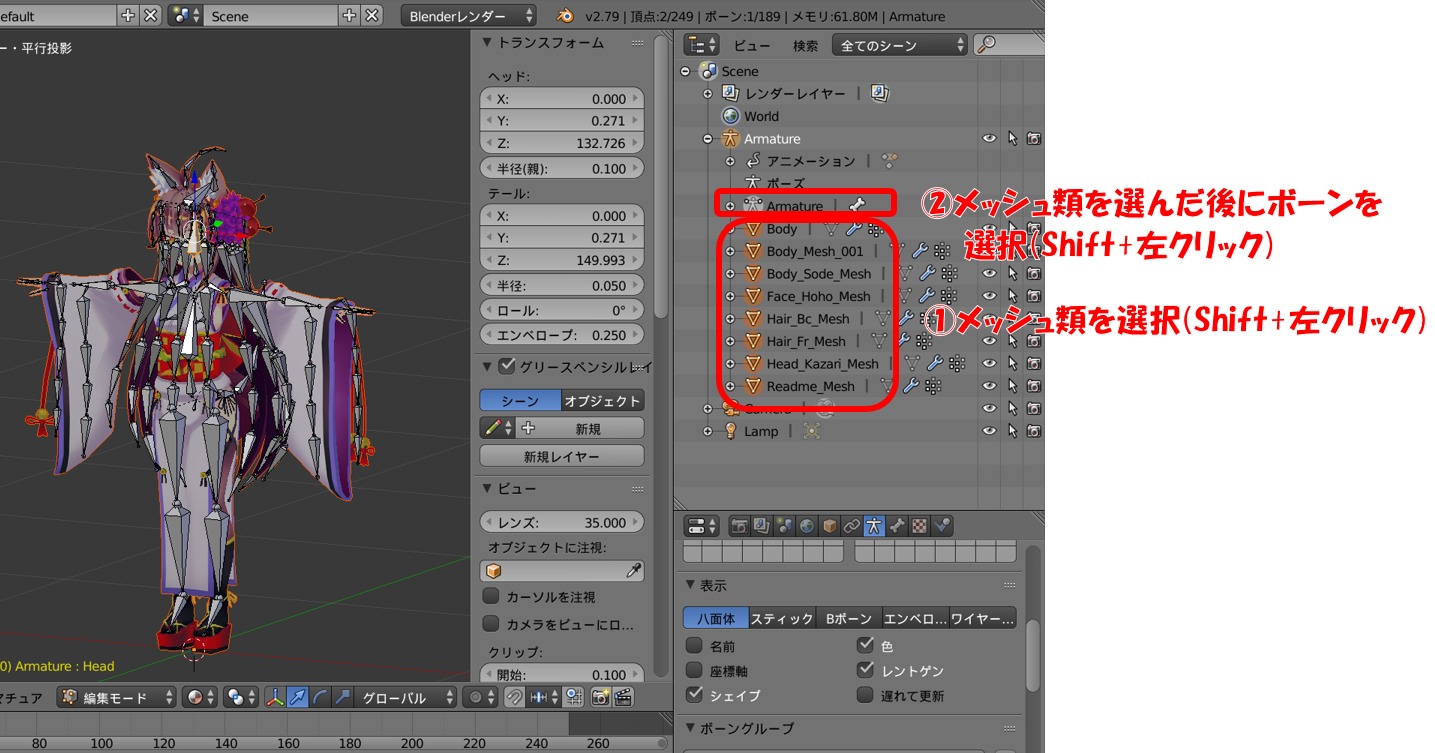Expand the Hair_Bc_Mesh tree item
Screen dimensions: 1435x753
[x=730, y=319]
